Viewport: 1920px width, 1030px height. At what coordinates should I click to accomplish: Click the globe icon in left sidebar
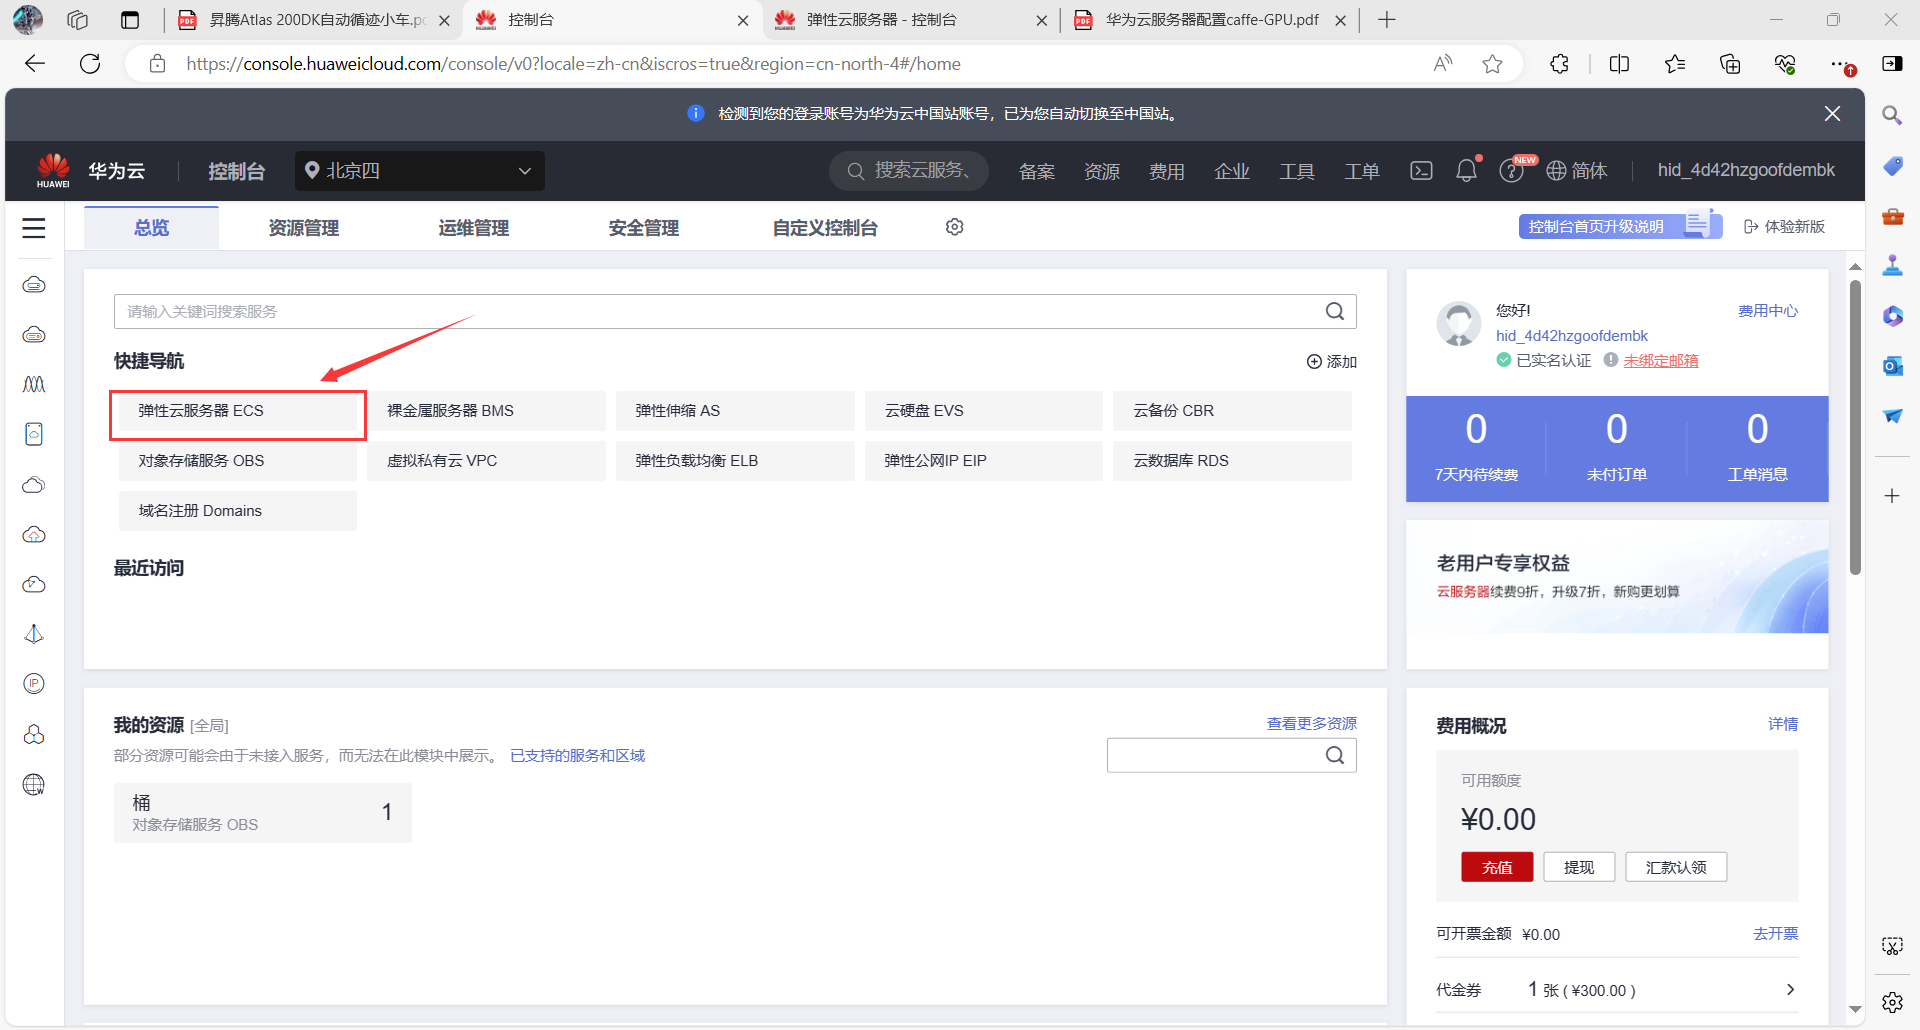tap(34, 785)
